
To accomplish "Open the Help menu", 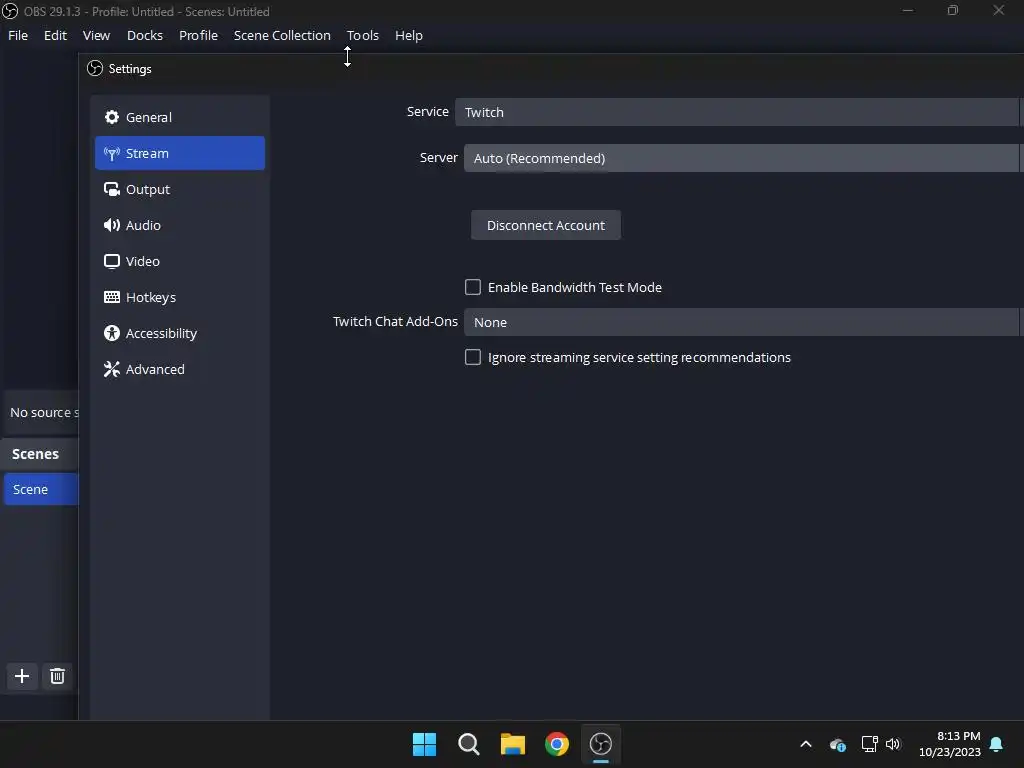I will pos(409,35).
